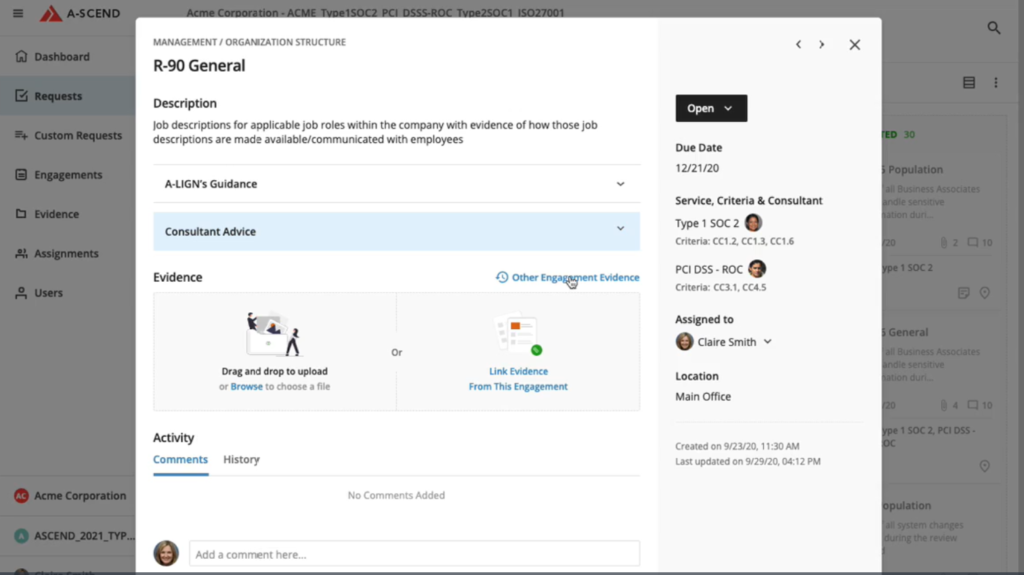The image size is (1024, 575).
Task: Close the R-90 General dialog
Action: click(854, 44)
